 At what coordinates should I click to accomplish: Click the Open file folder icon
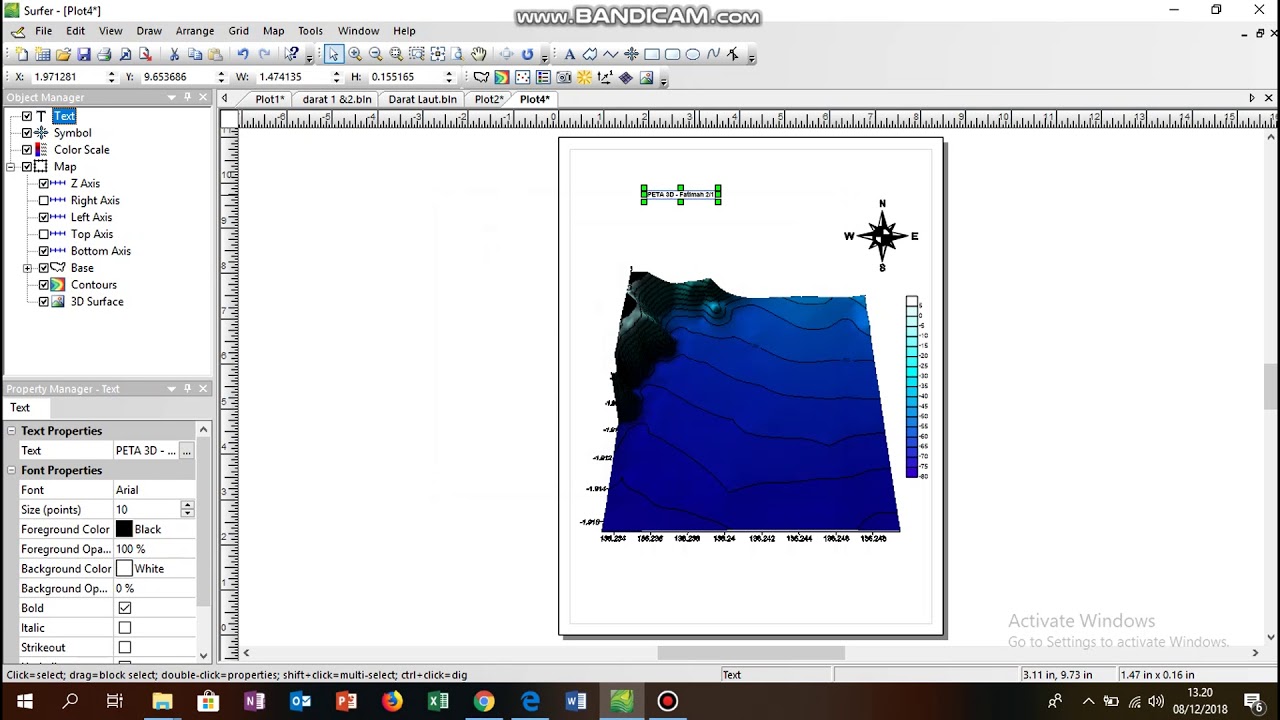click(x=63, y=54)
